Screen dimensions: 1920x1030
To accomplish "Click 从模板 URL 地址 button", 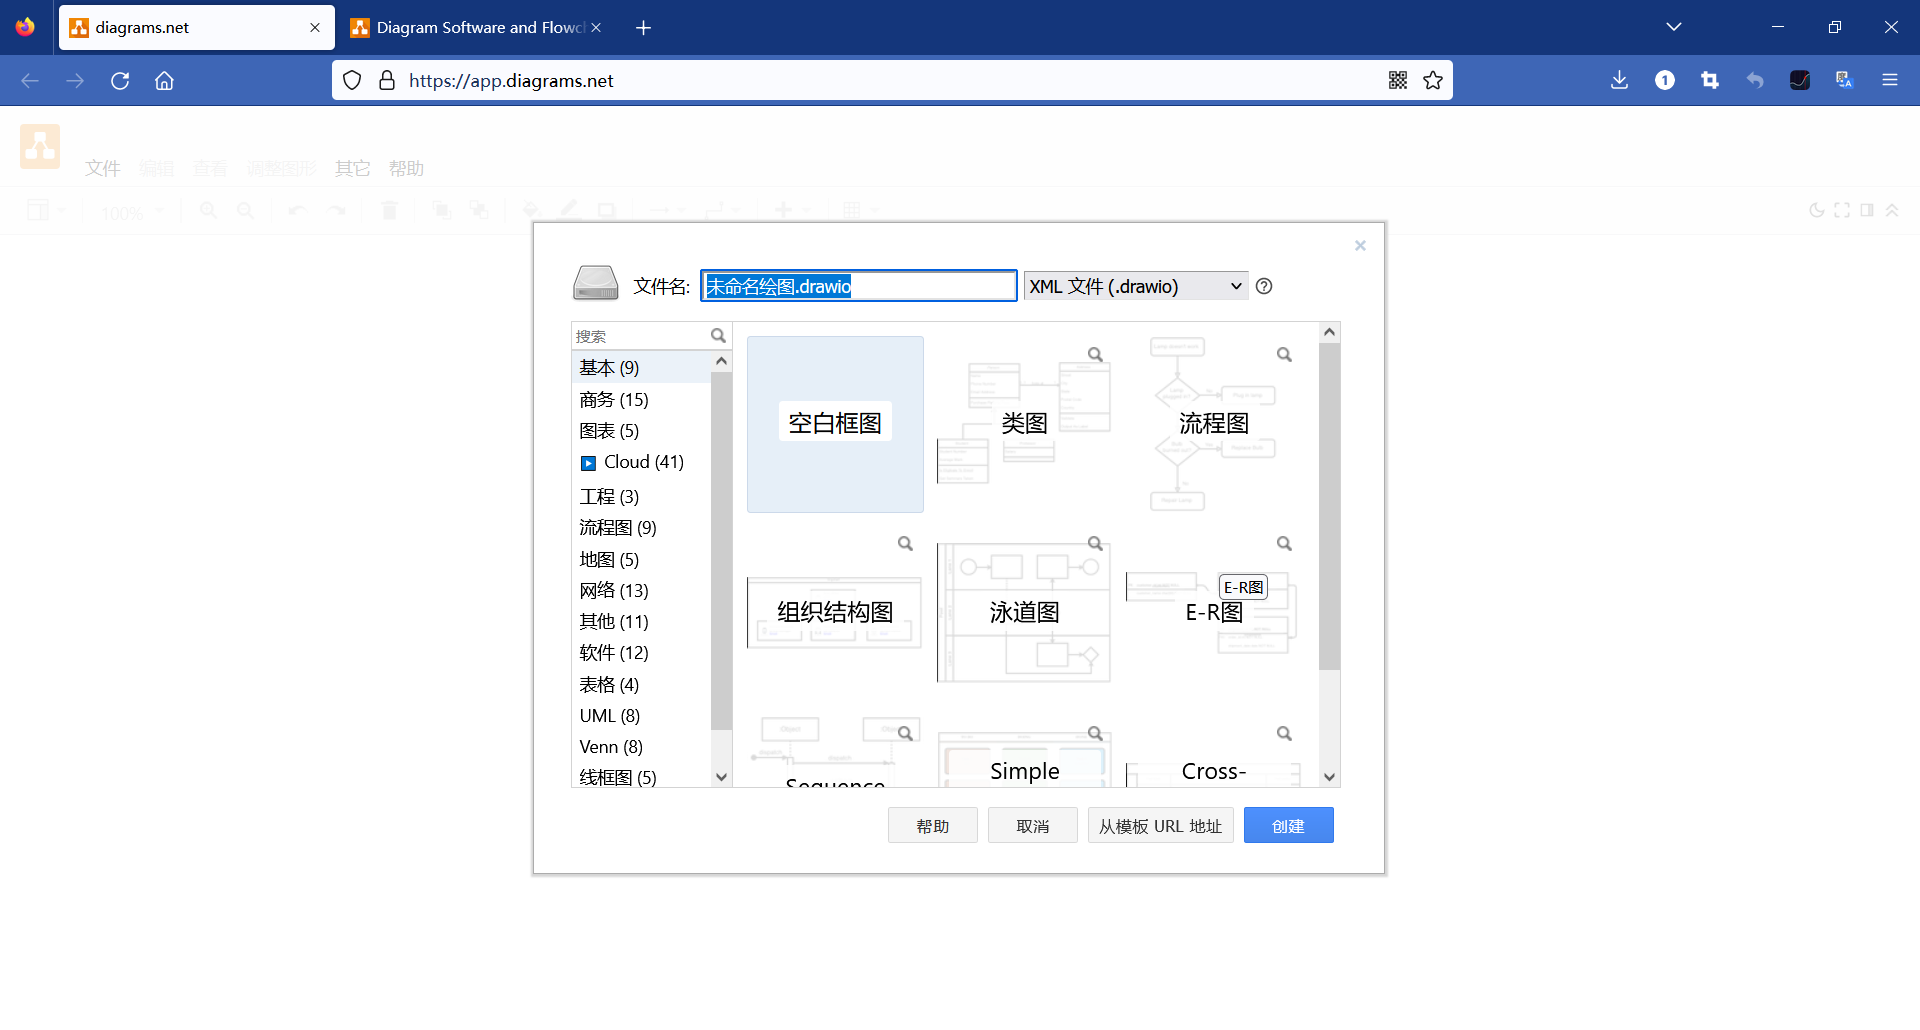I will tap(1160, 826).
